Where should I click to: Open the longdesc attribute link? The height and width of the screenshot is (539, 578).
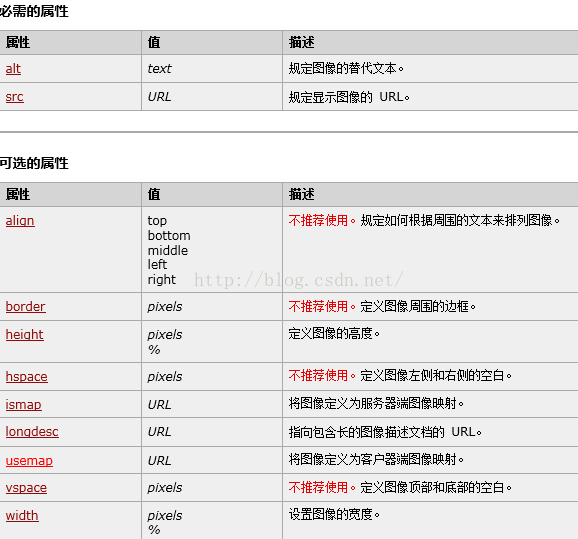(x=32, y=432)
